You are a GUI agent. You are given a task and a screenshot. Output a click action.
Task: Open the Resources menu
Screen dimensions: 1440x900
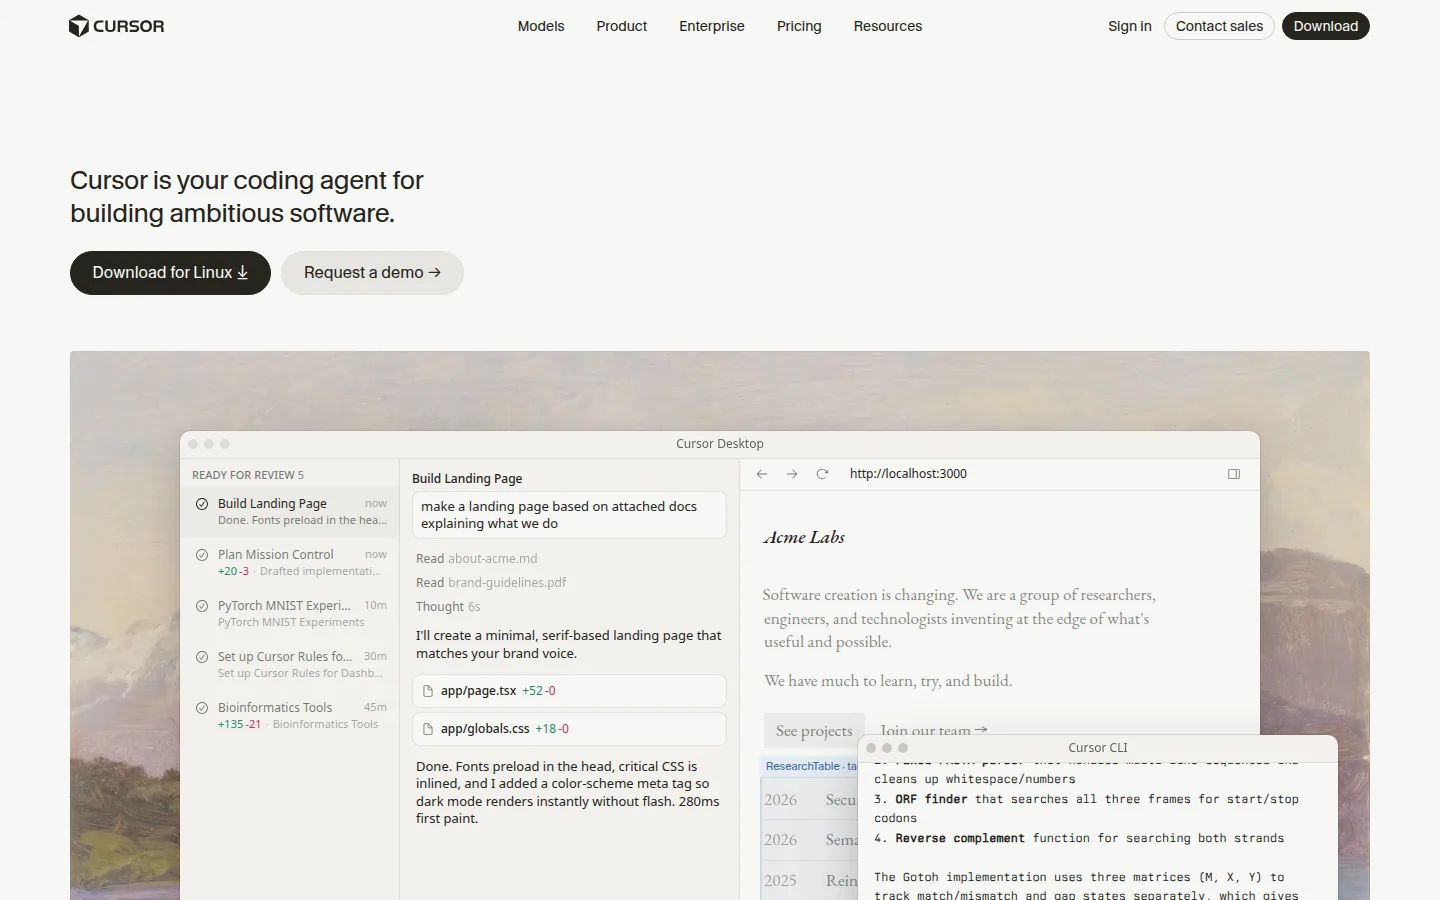pyautogui.click(x=888, y=26)
